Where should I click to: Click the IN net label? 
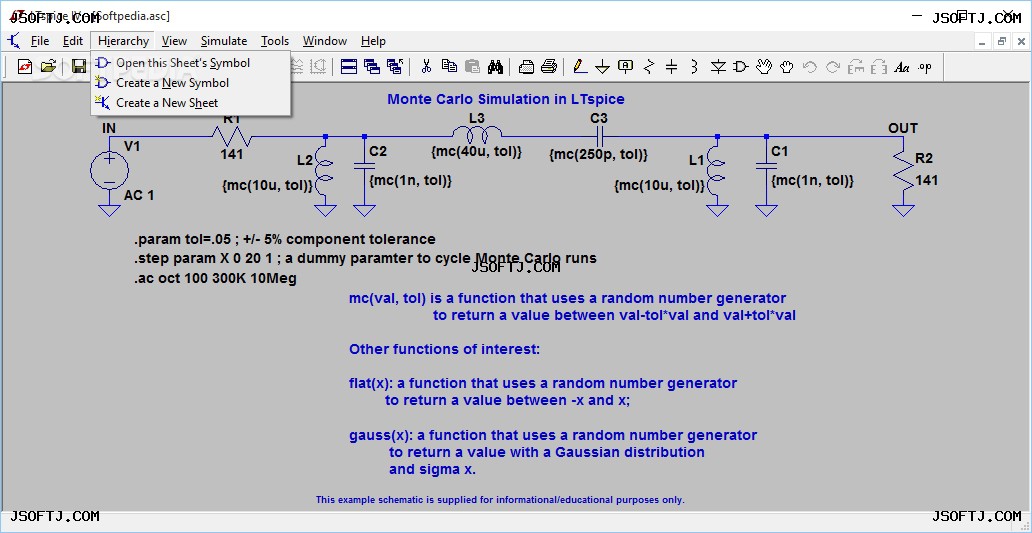pyautogui.click(x=109, y=128)
